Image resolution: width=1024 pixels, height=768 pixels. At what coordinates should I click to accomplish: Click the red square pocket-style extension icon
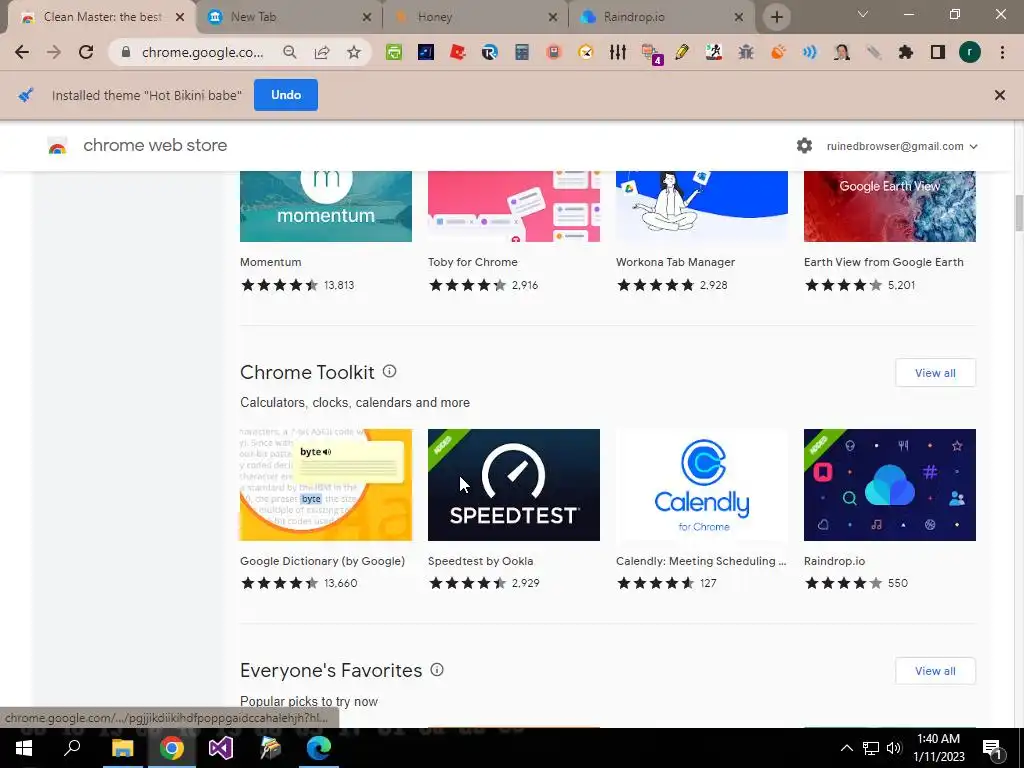pos(554,52)
